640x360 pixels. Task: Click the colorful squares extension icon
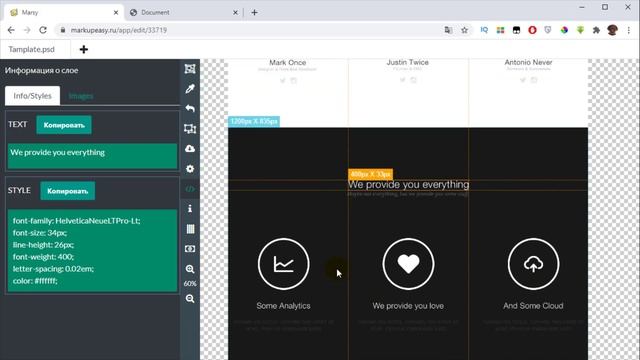pos(500,30)
